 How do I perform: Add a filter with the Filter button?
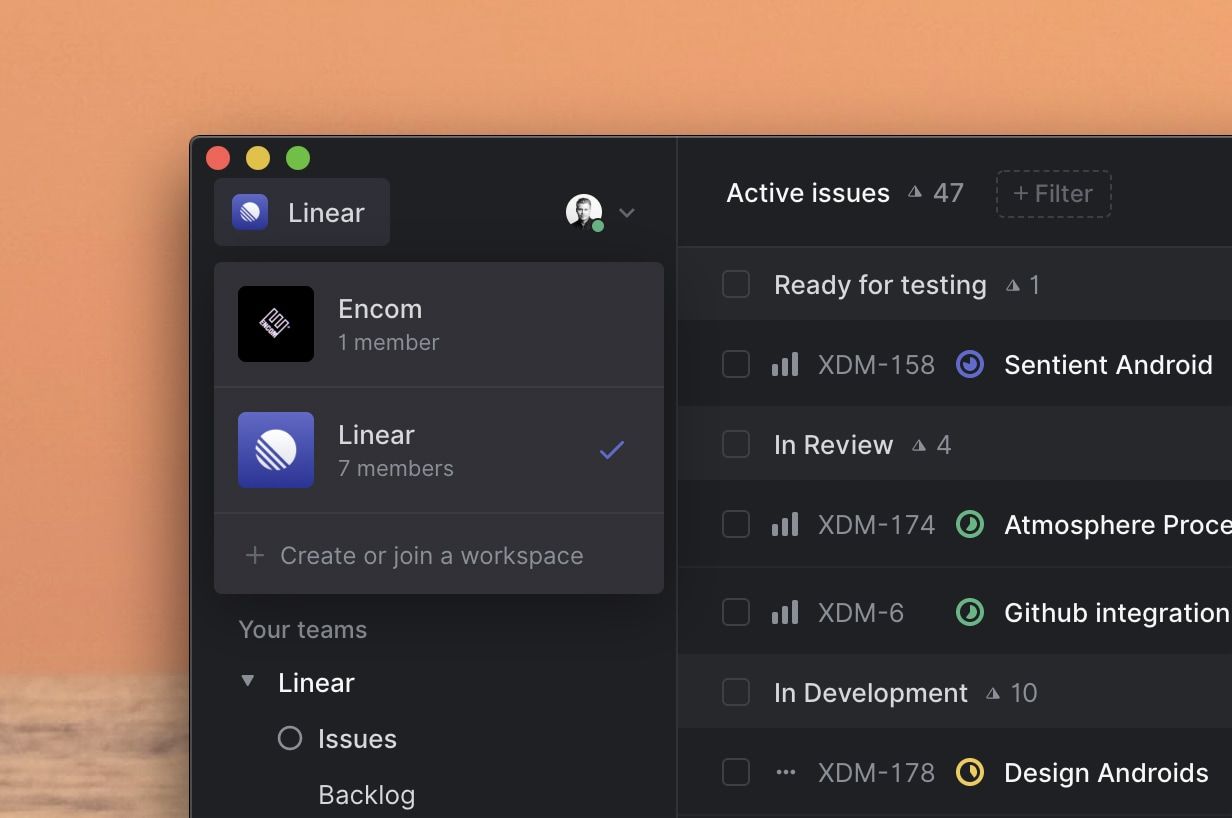click(1053, 193)
